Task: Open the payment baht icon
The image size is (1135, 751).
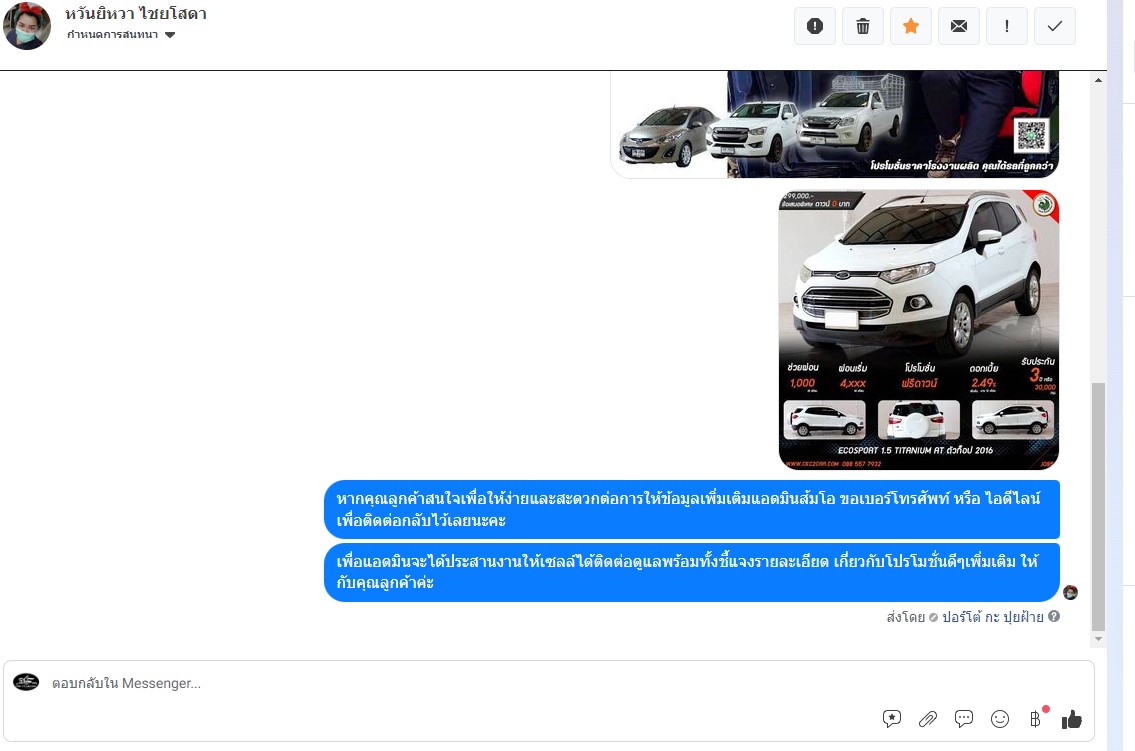Action: 1036,718
